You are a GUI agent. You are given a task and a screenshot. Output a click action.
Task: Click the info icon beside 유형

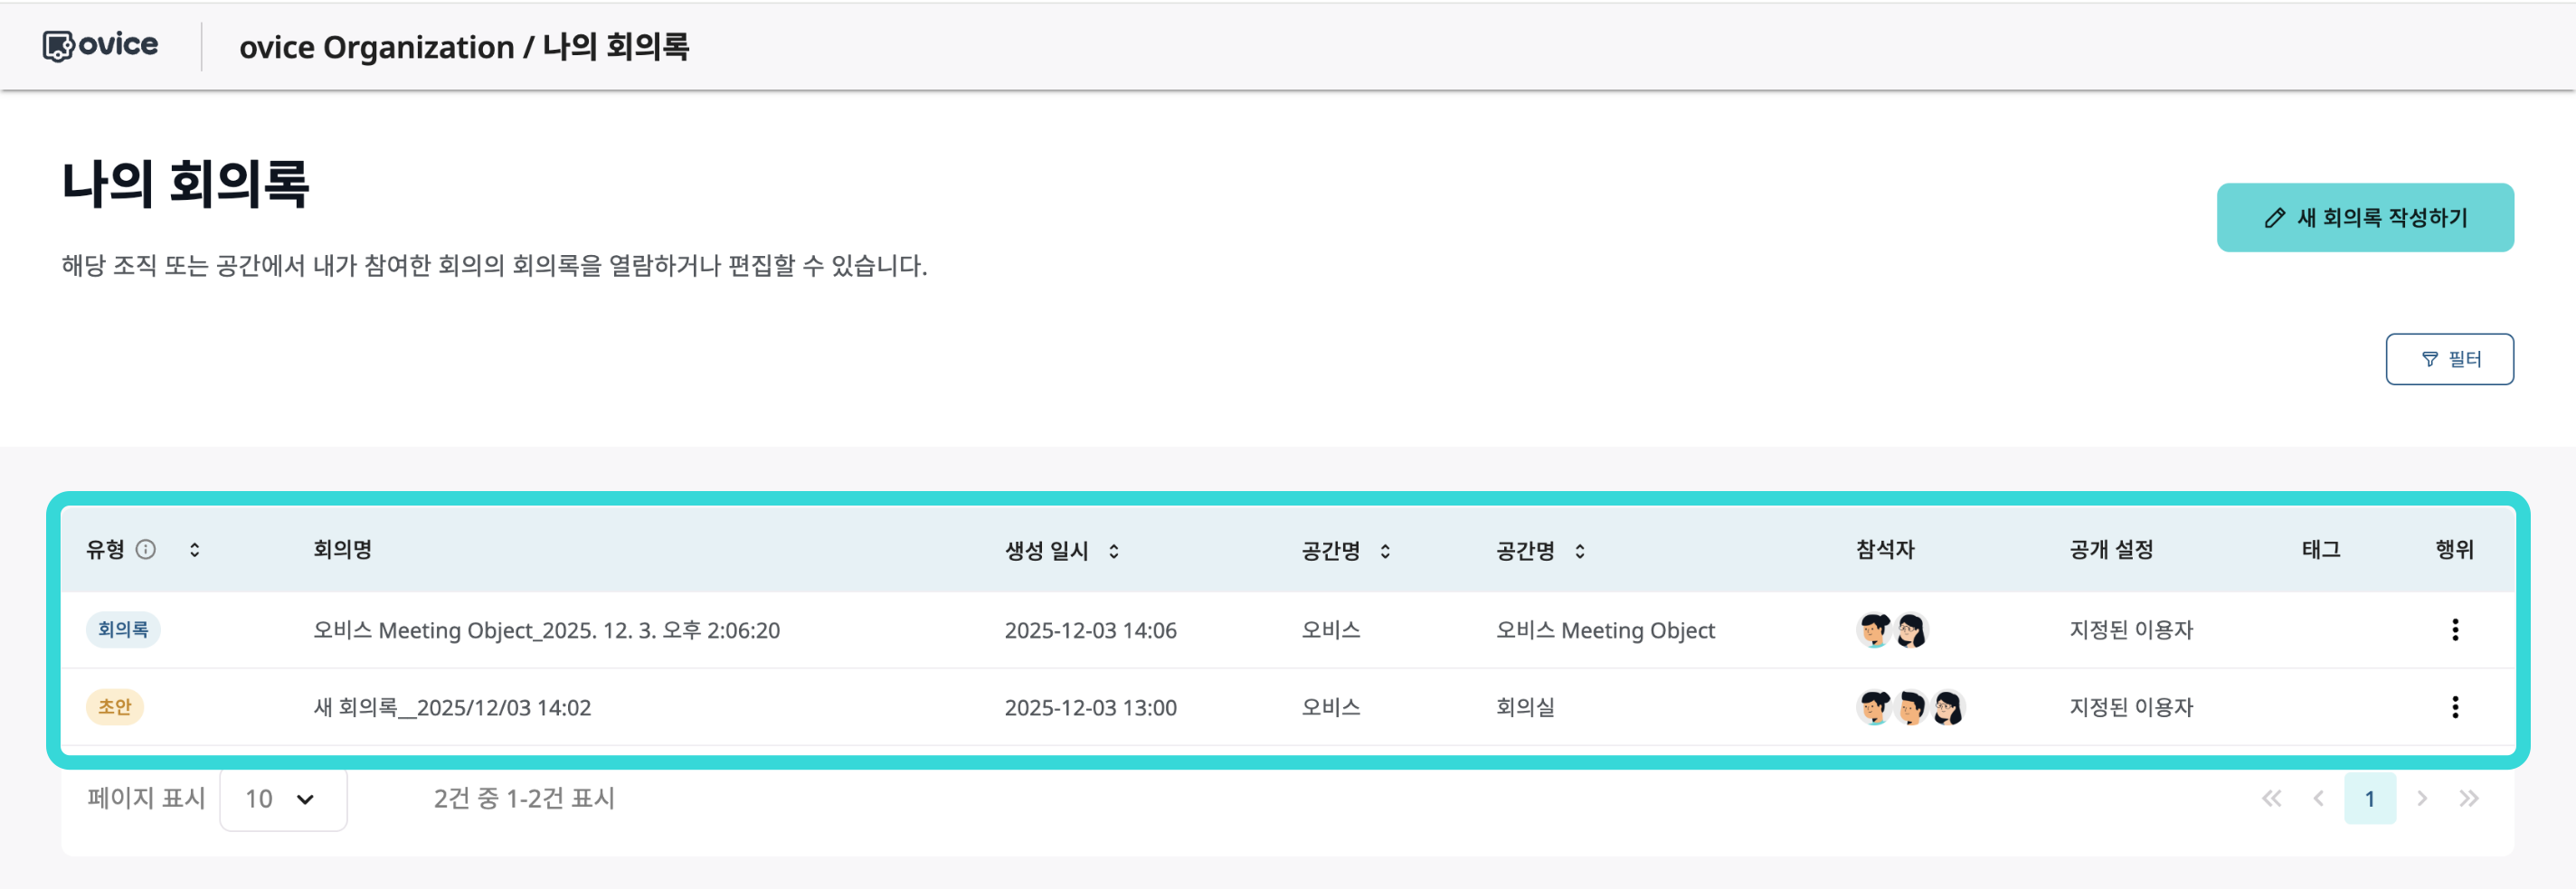(146, 549)
